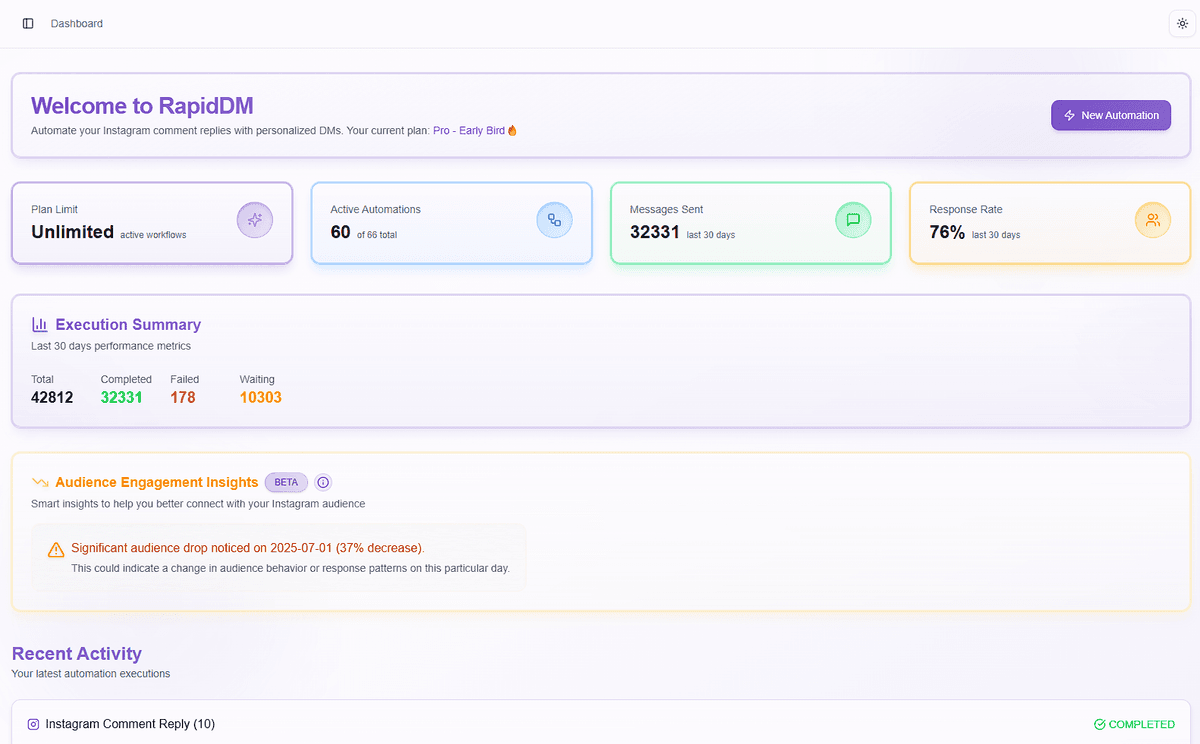The image size is (1200, 744).
Task: Click 'Last 30 days performance metrics' subtitle
Action: pyautogui.click(x=111, y=346)
